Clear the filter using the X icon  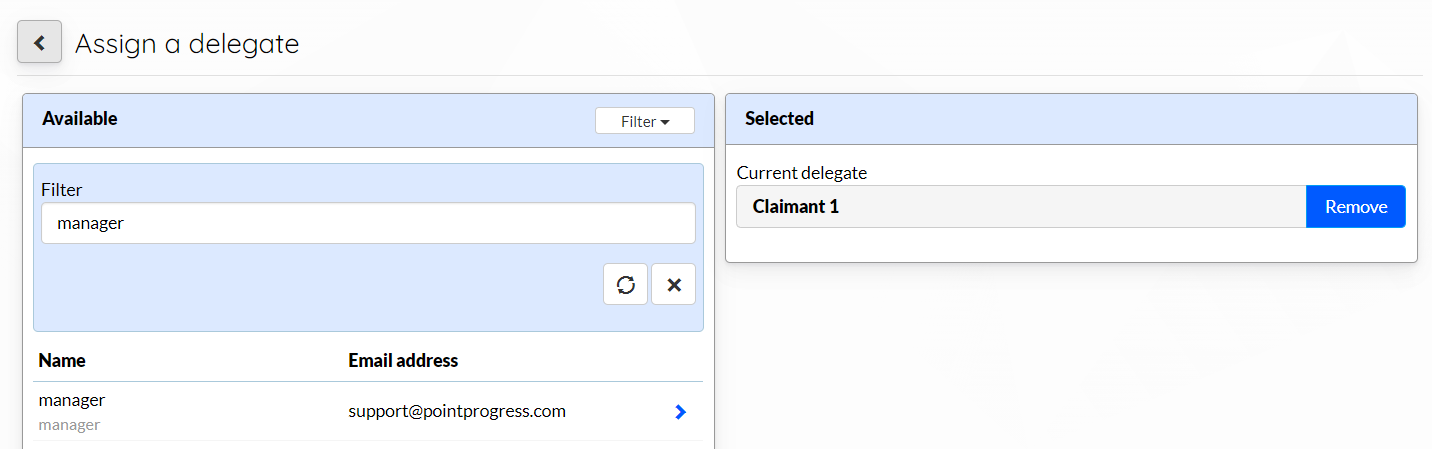(x=674, y=285)
